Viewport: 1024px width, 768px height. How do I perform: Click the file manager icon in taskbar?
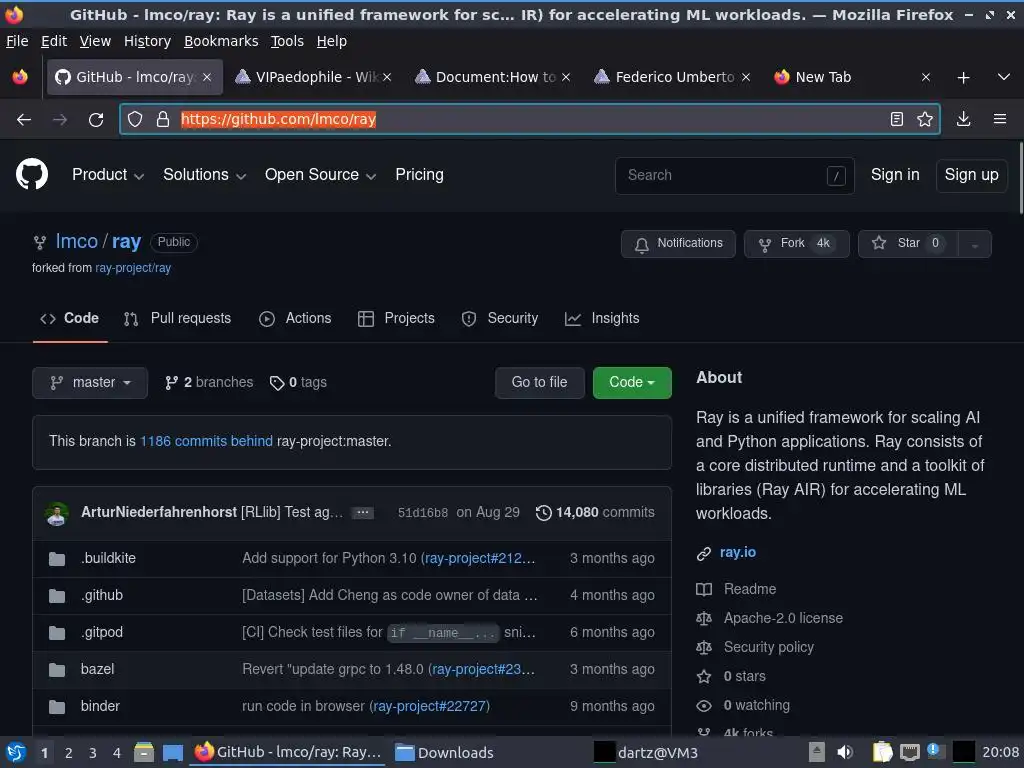tap(144, 752)
